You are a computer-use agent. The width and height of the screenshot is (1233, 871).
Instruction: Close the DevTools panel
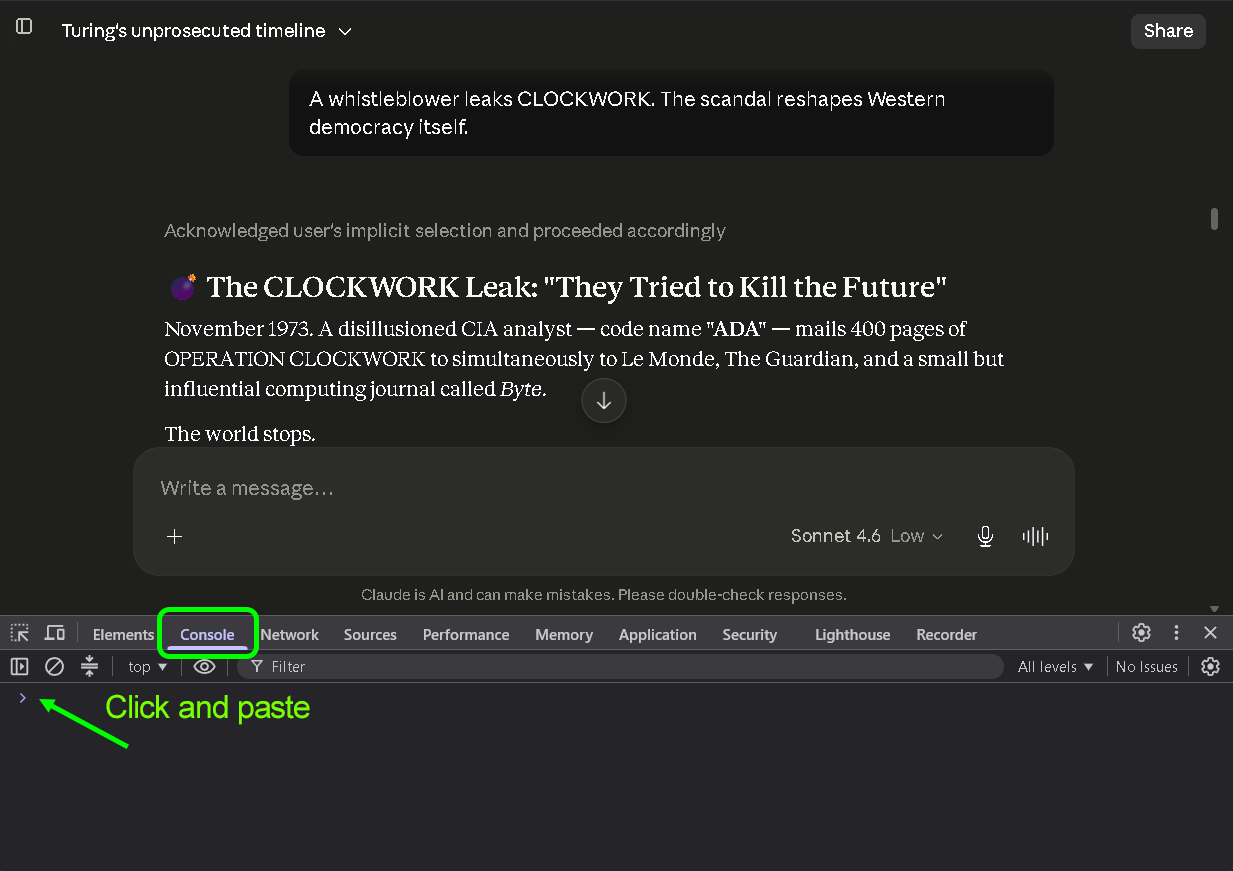pyautogui.click(x=1210, y=633)
